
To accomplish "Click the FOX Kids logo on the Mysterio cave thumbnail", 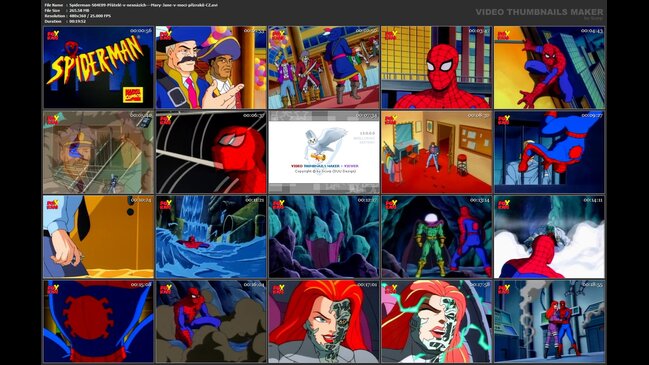I will pos(391,204).
